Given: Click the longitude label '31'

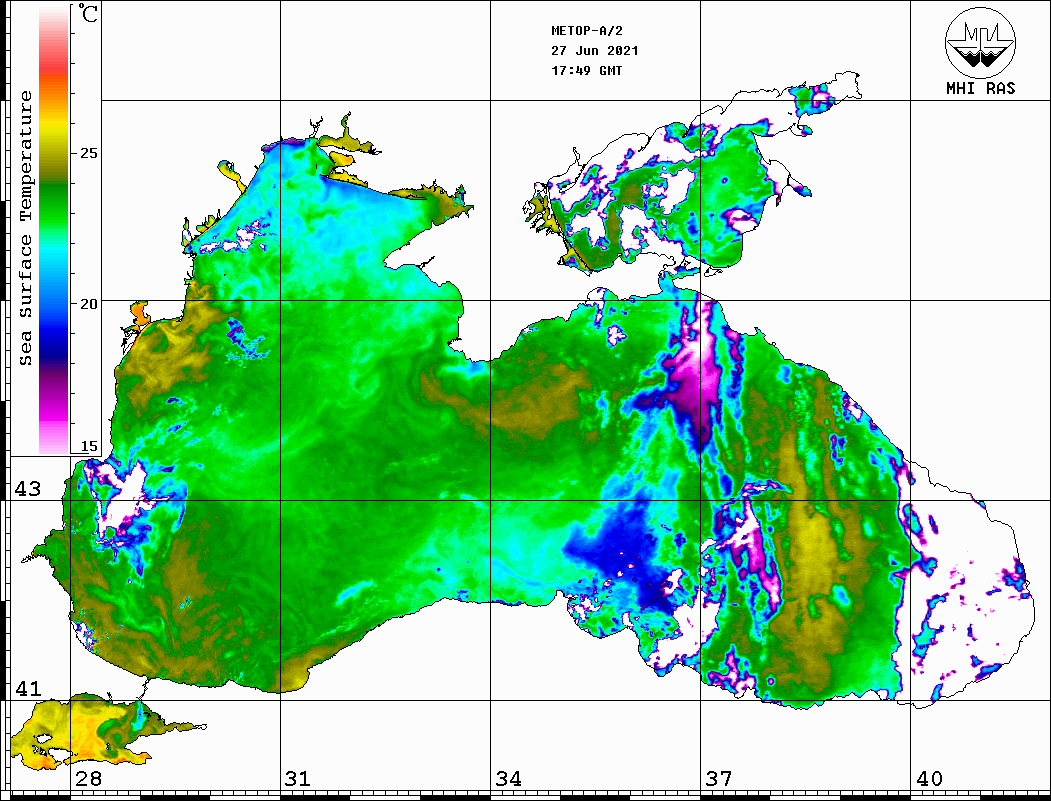Looking at the screenshot, I should coord(298,778).
